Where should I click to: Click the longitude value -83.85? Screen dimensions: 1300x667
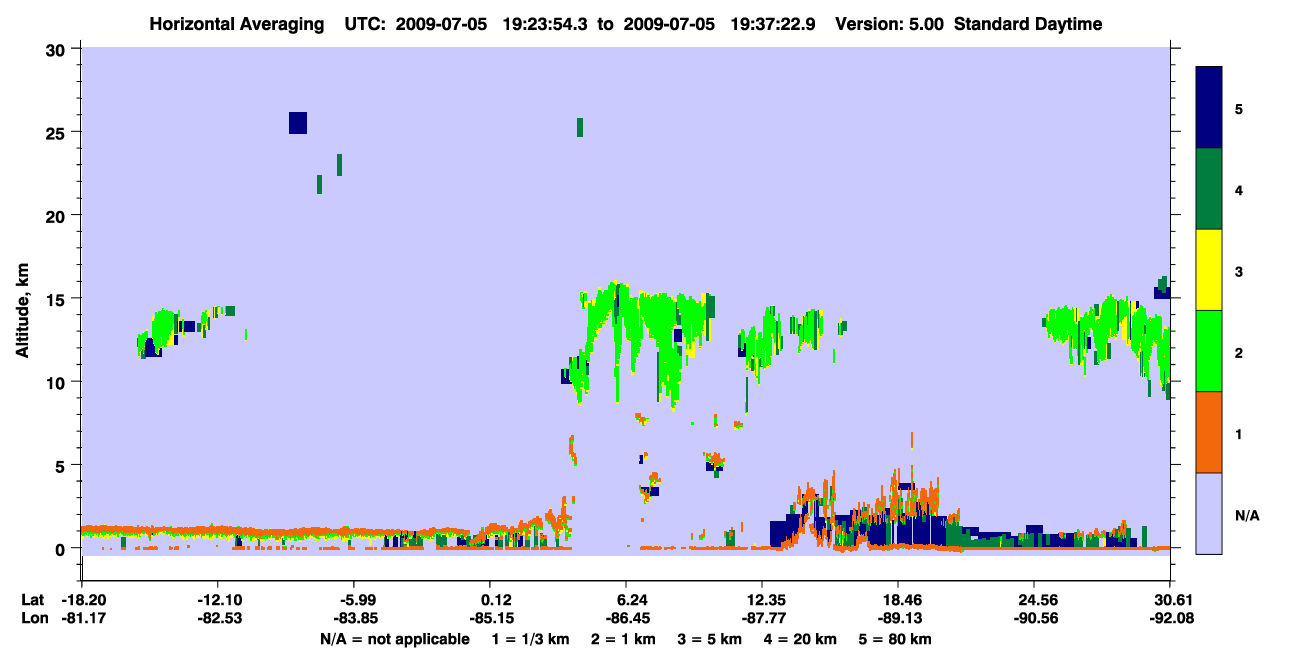click(354, 619)
